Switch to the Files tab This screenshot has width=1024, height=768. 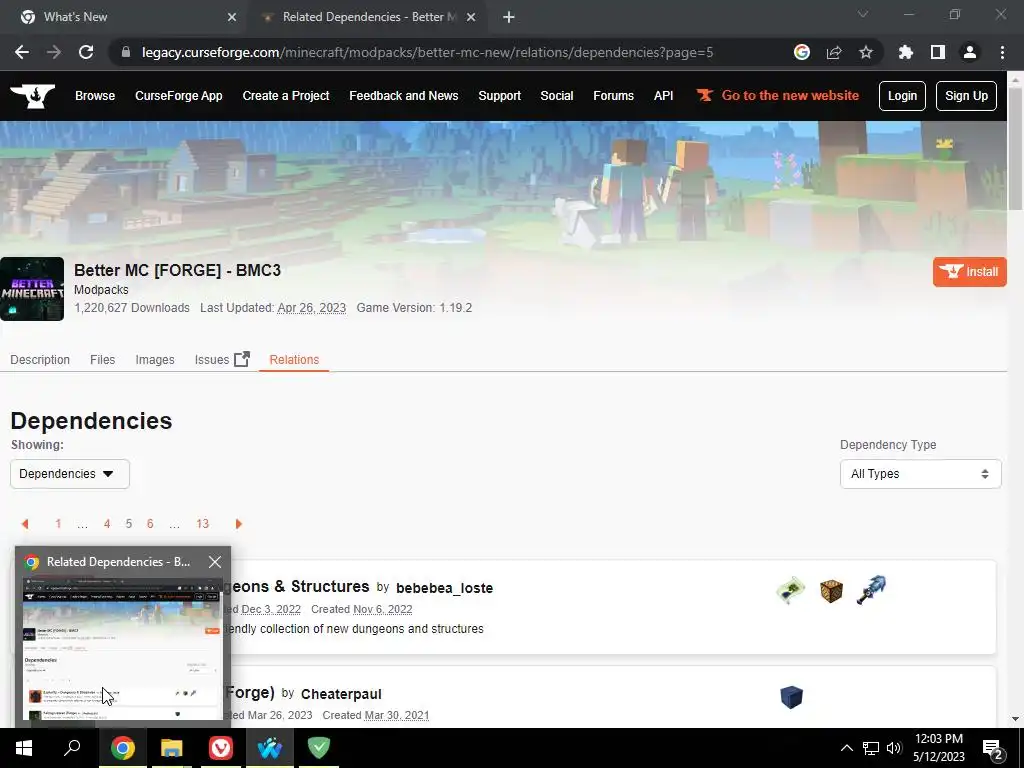click(x=103, y=359)
